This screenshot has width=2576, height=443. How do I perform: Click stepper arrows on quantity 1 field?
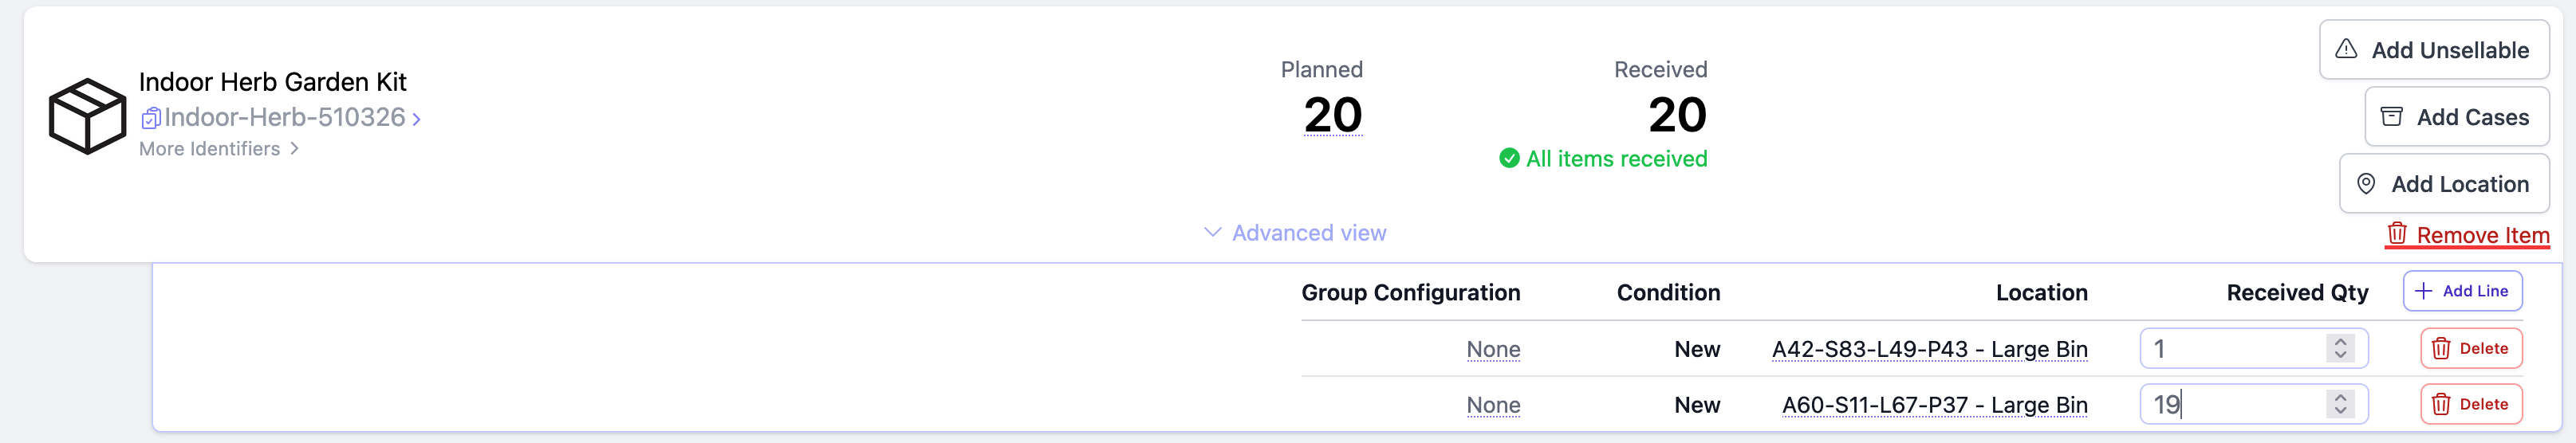coord(2340,348)
